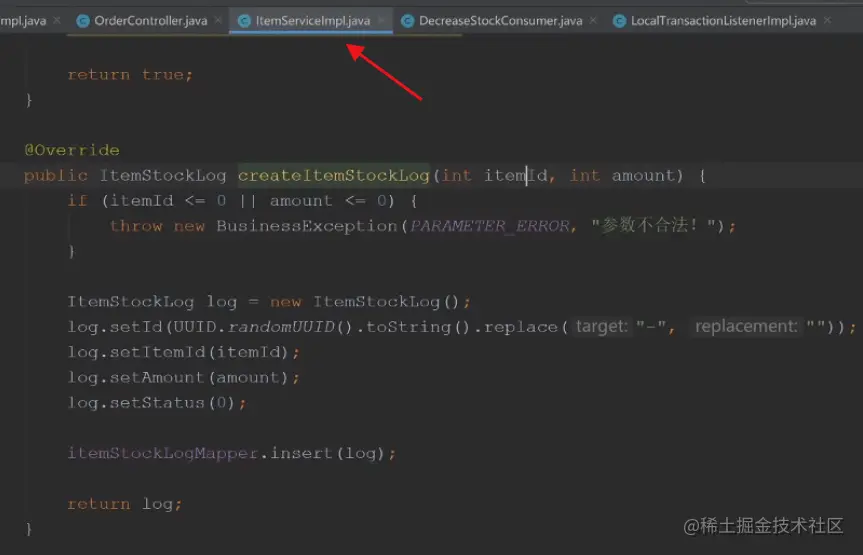Open the LocalTransactionListenerImpl.java tab
The height and width of the screenshot is (555, 863).
point(723,21)
